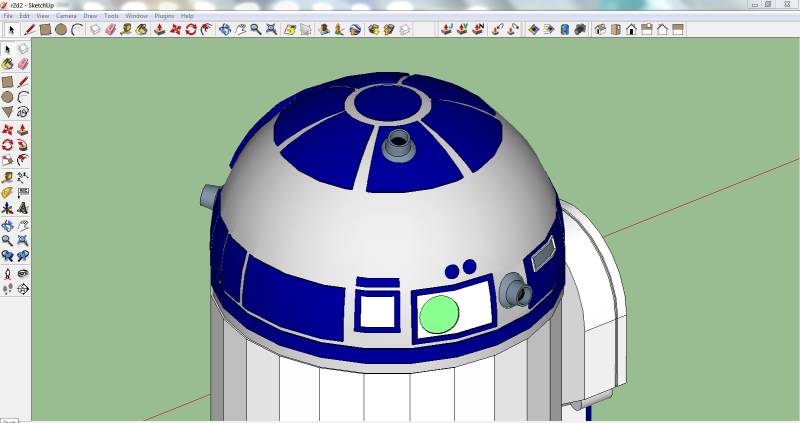Select Paint Bucket in left tool palette
The width and height of the screenshot is (800, 423).
click(7, 64)
